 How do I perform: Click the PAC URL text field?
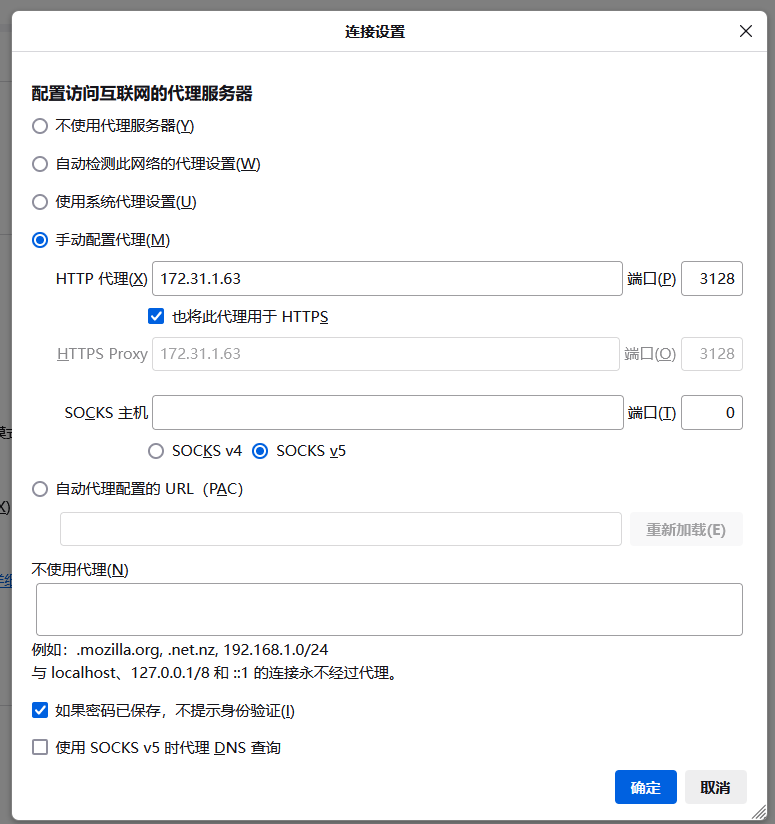[x=340, y=529]
